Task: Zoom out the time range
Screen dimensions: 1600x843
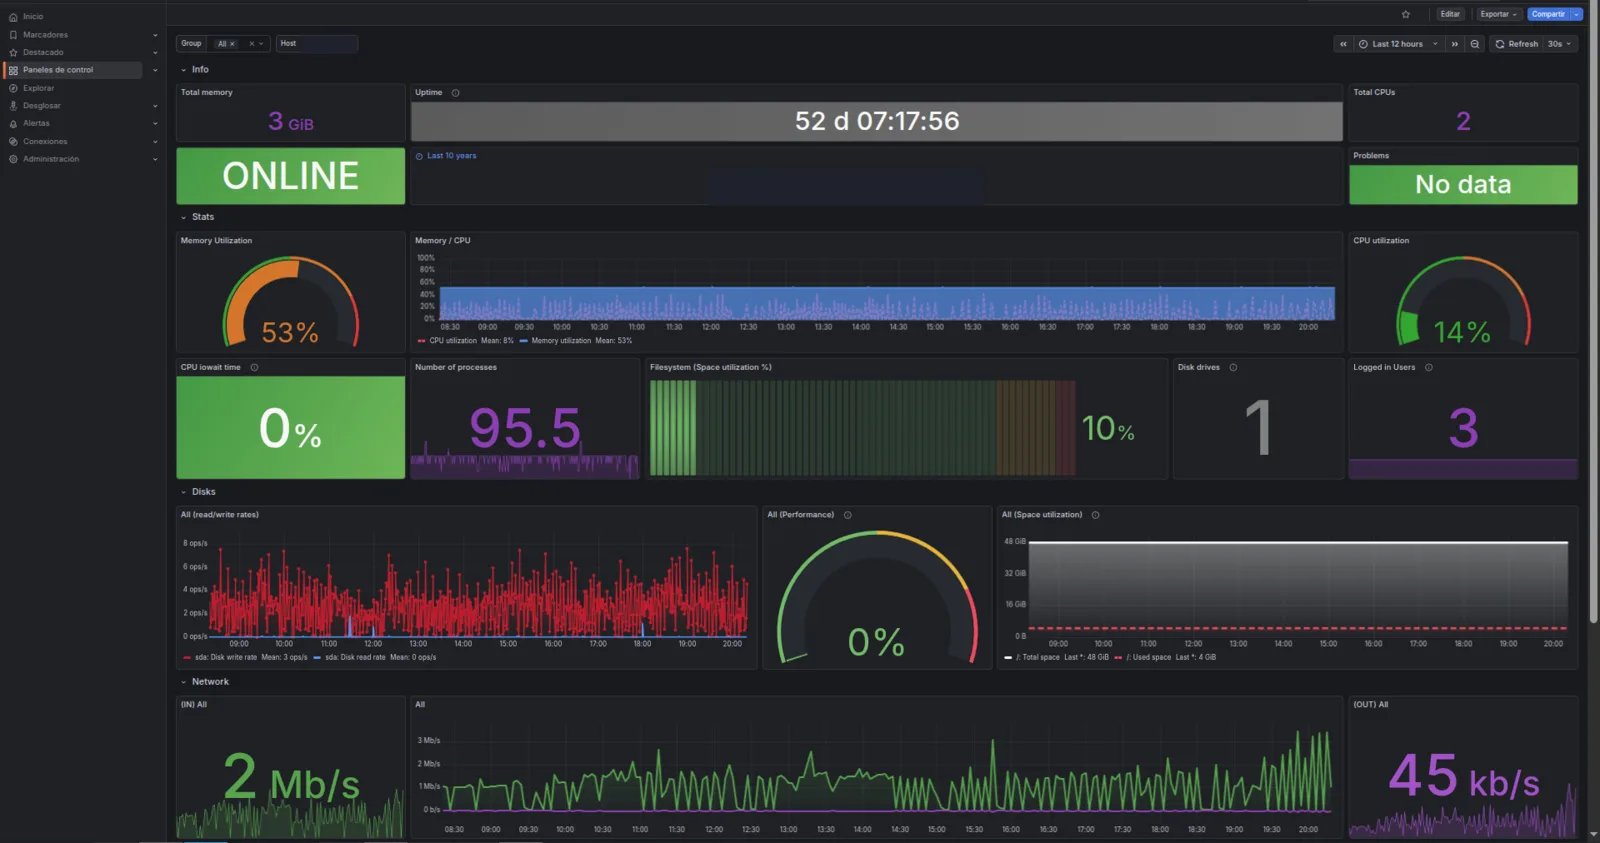Action: (x=1475, y=44)
